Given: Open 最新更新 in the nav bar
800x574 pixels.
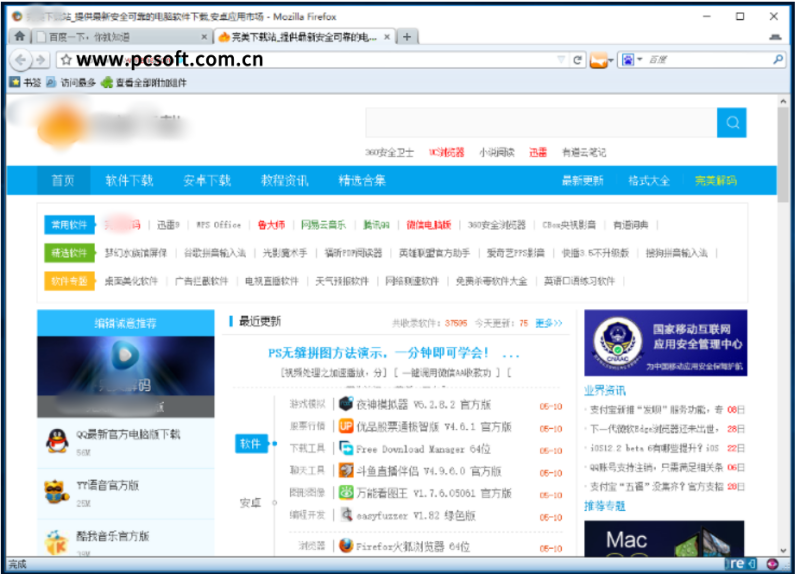Looking at the screenshot, I should point(582,180).
